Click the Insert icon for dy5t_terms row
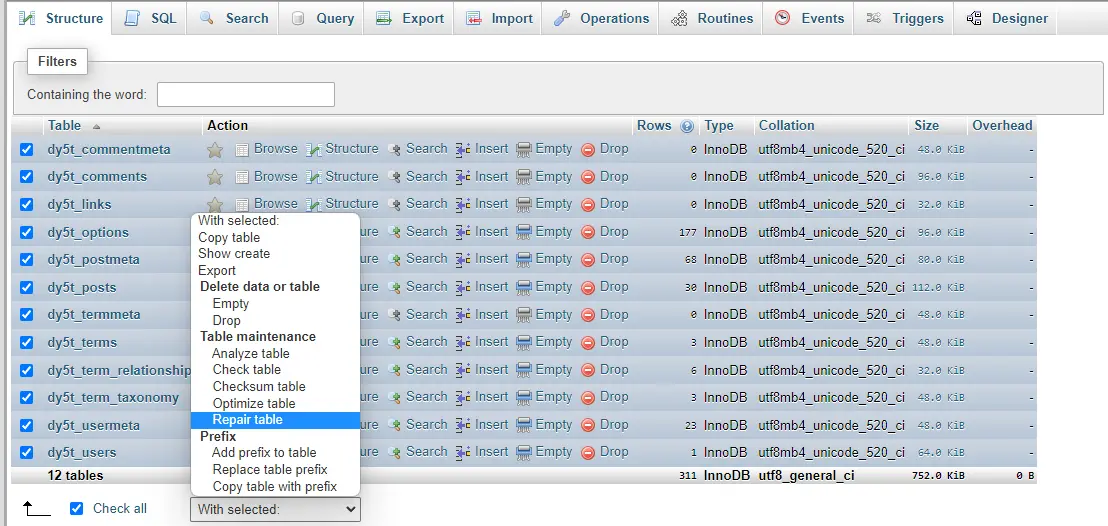The width and height of the screenshot is (1108, 526). coord(464,342)
